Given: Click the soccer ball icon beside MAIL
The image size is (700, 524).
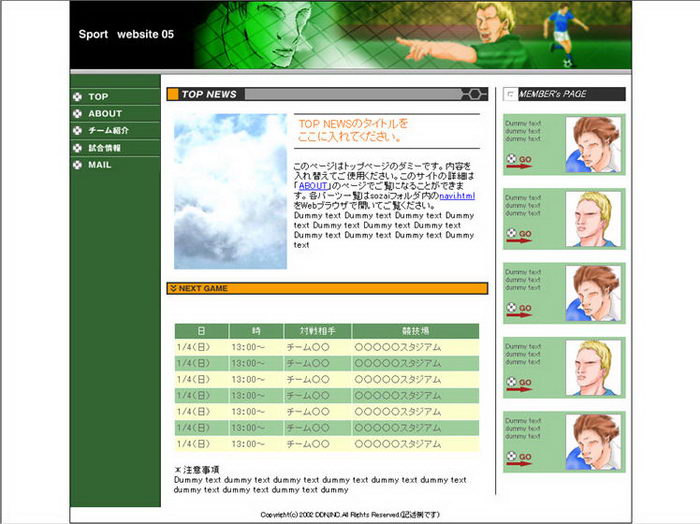Looking at the screenshot, I should click(x=77, y=165).
